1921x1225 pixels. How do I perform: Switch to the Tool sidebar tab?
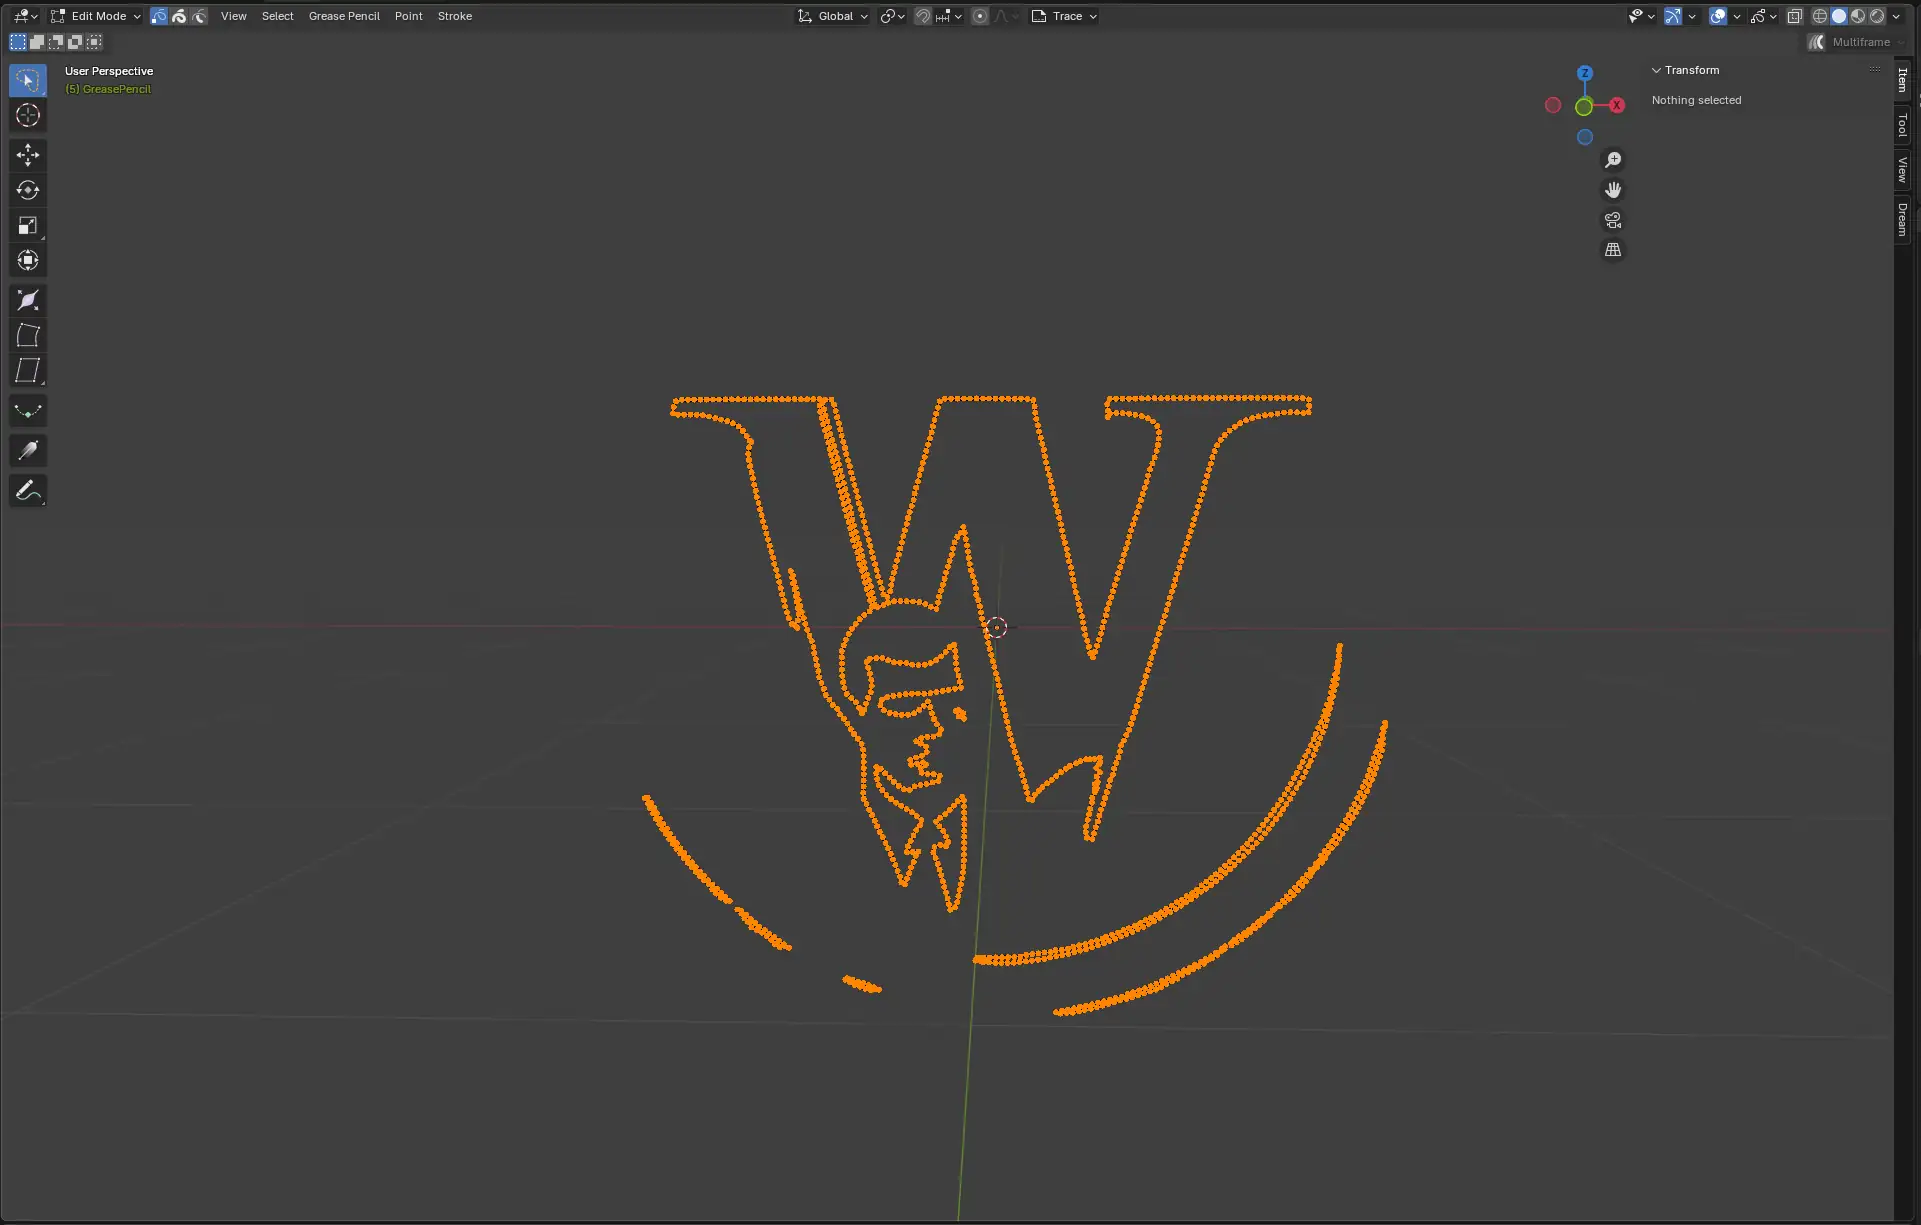(1903, 125)
